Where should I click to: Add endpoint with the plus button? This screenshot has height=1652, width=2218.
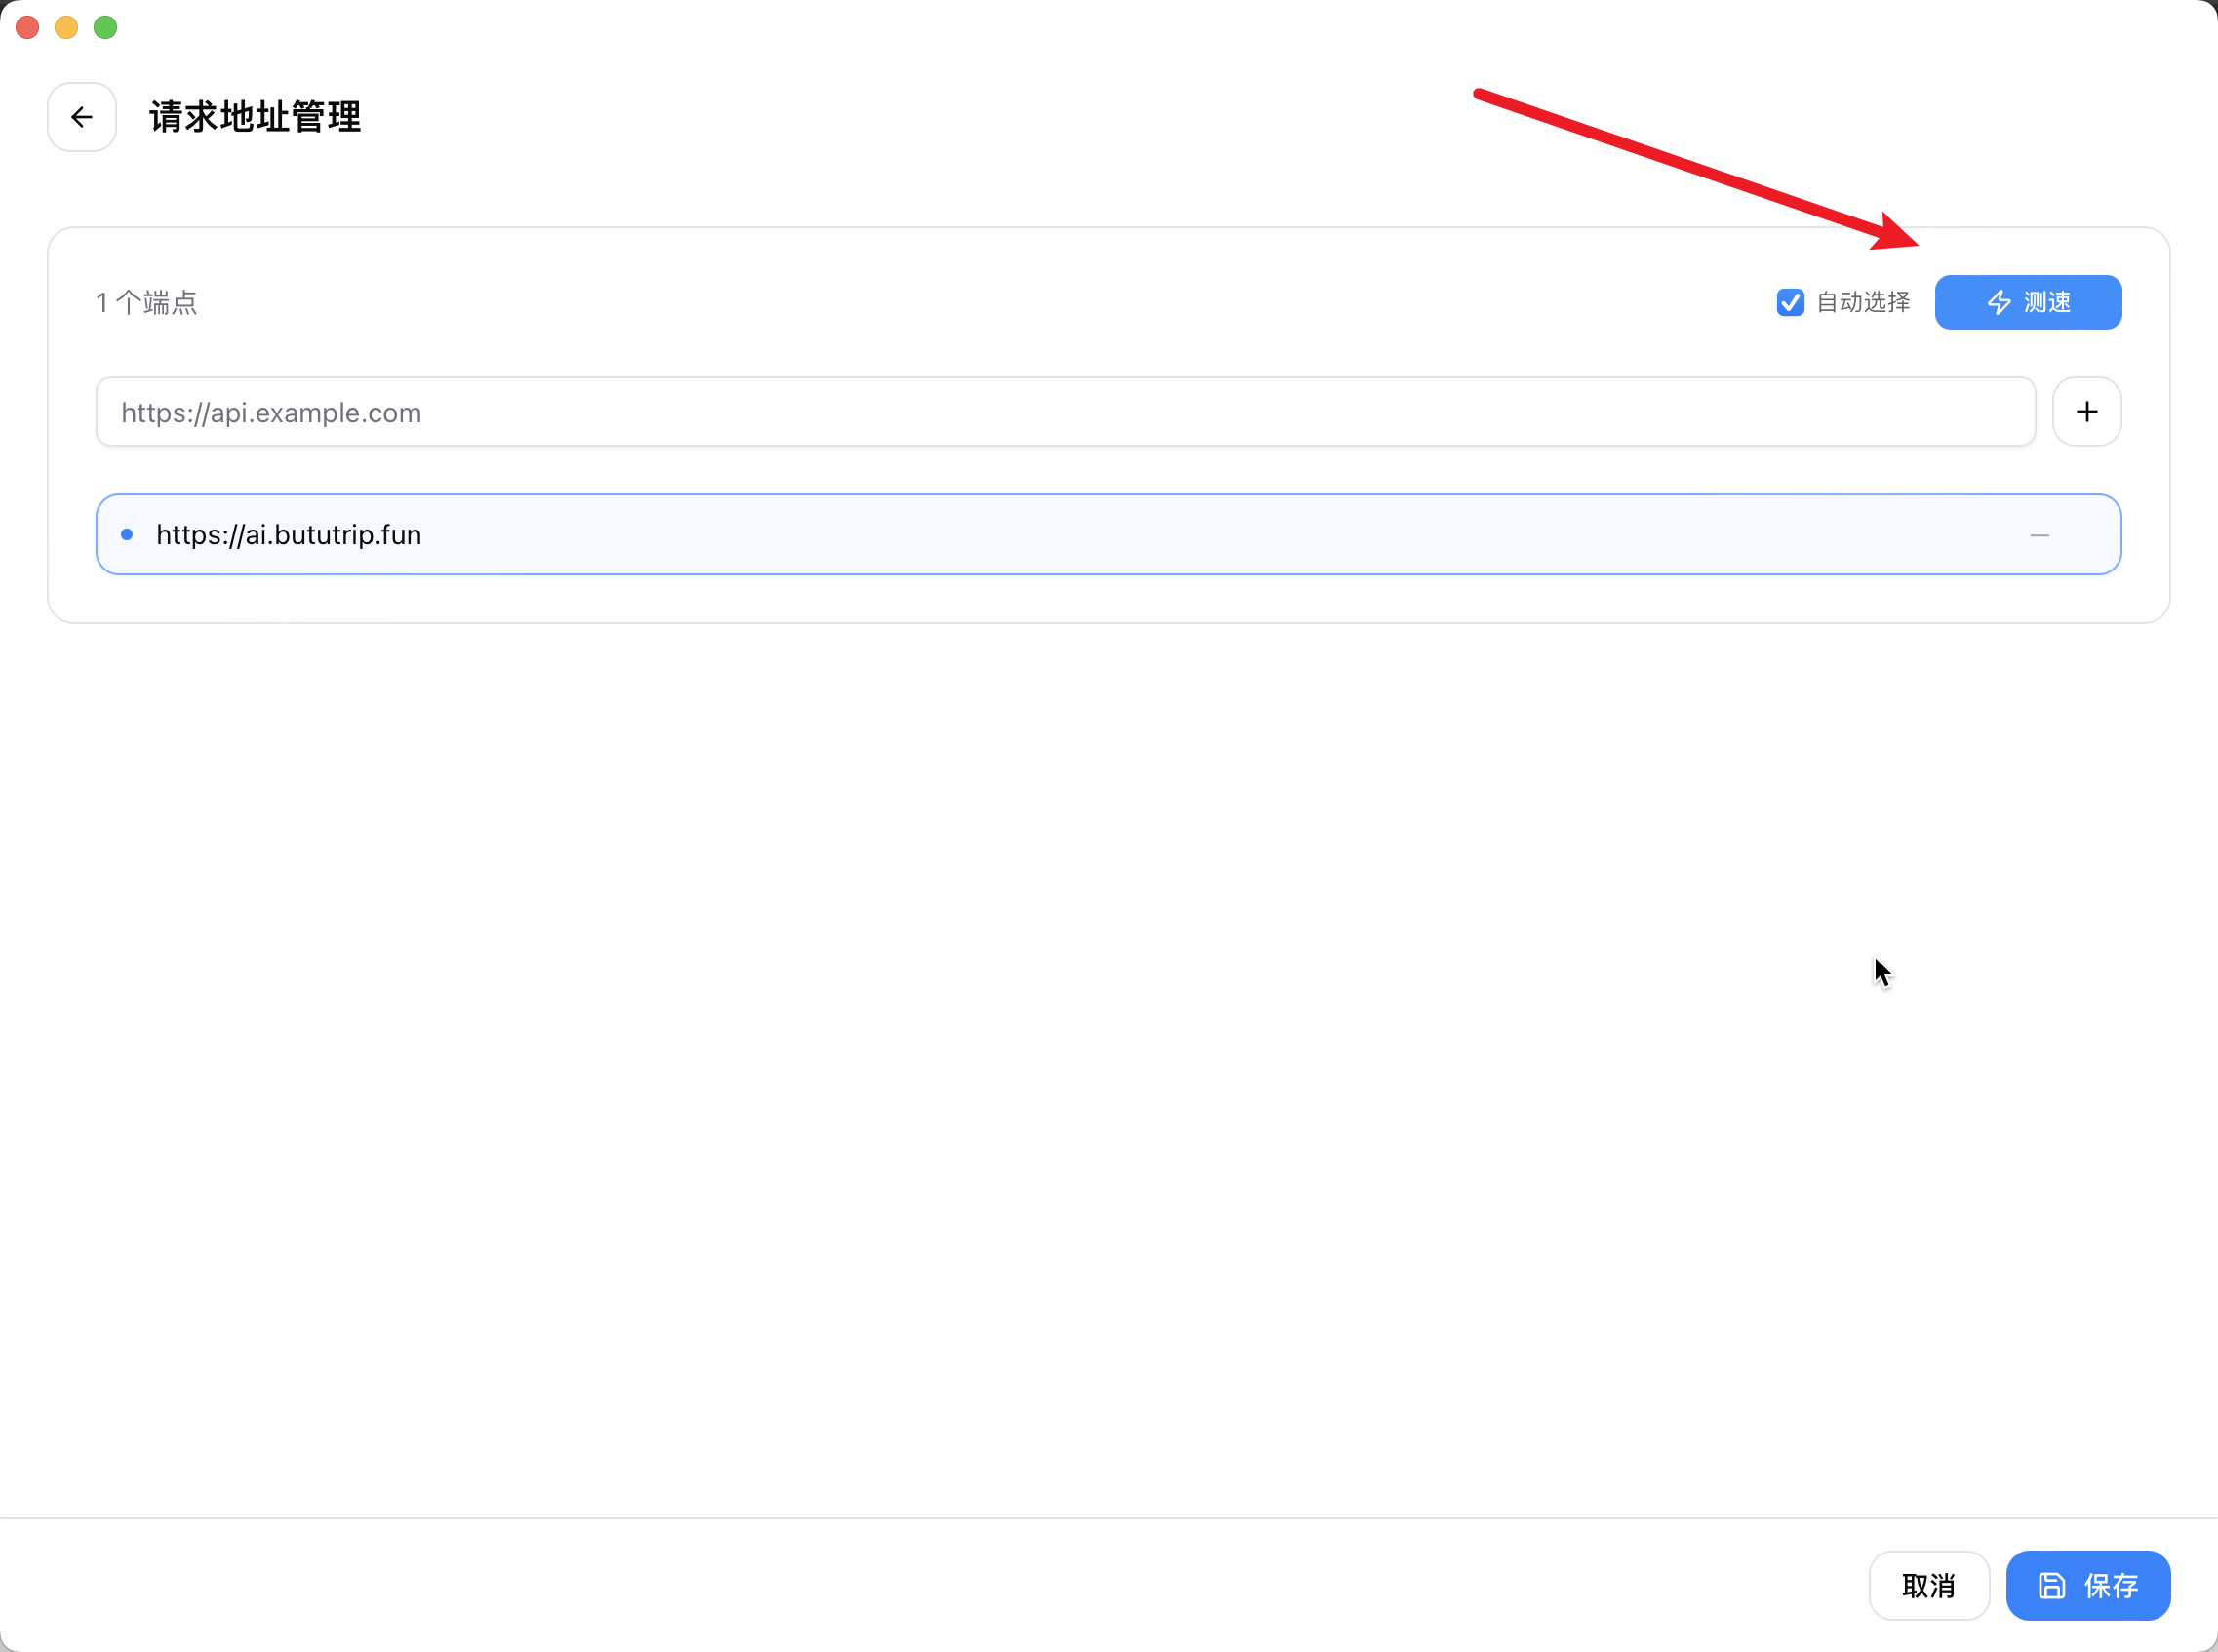(x=2086, y=411)
